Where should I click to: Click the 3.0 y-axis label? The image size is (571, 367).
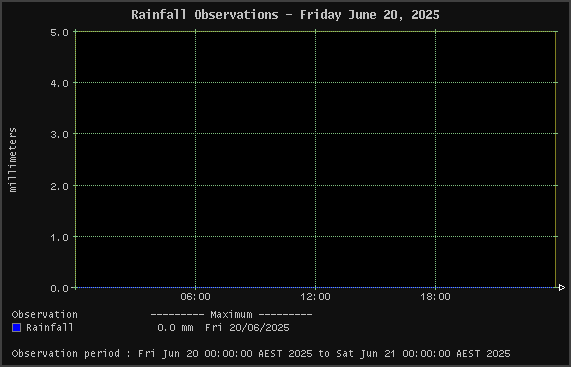click(59, 134)
